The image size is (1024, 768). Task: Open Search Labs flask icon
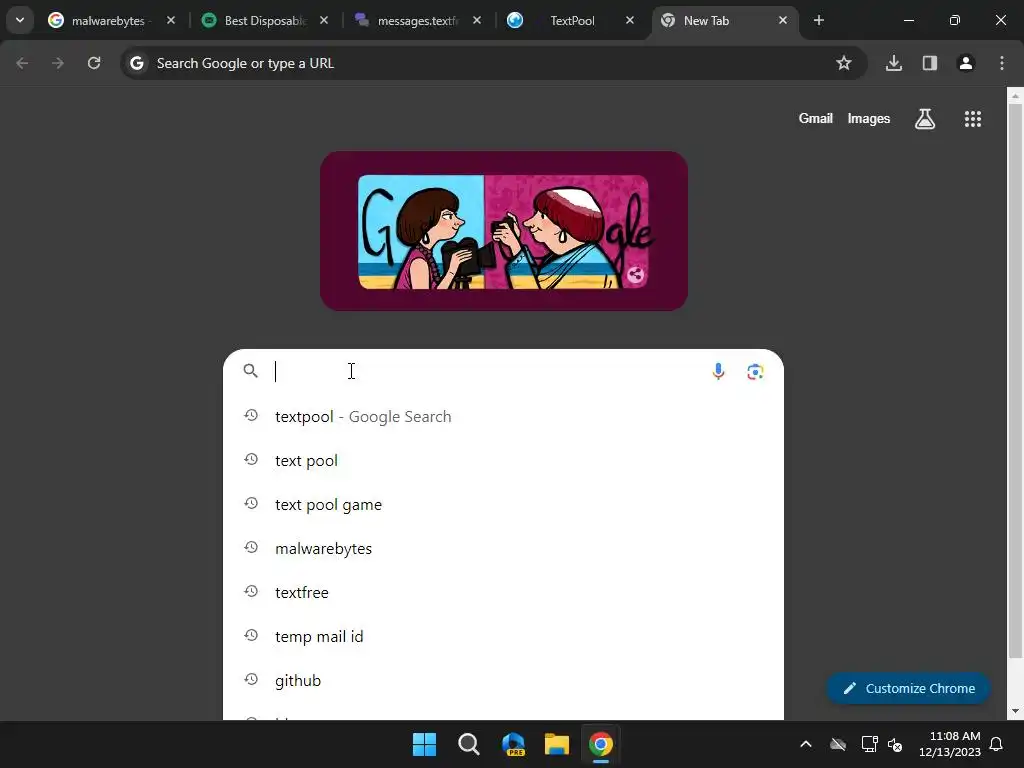pyautogui.click(x=925, y=119)
